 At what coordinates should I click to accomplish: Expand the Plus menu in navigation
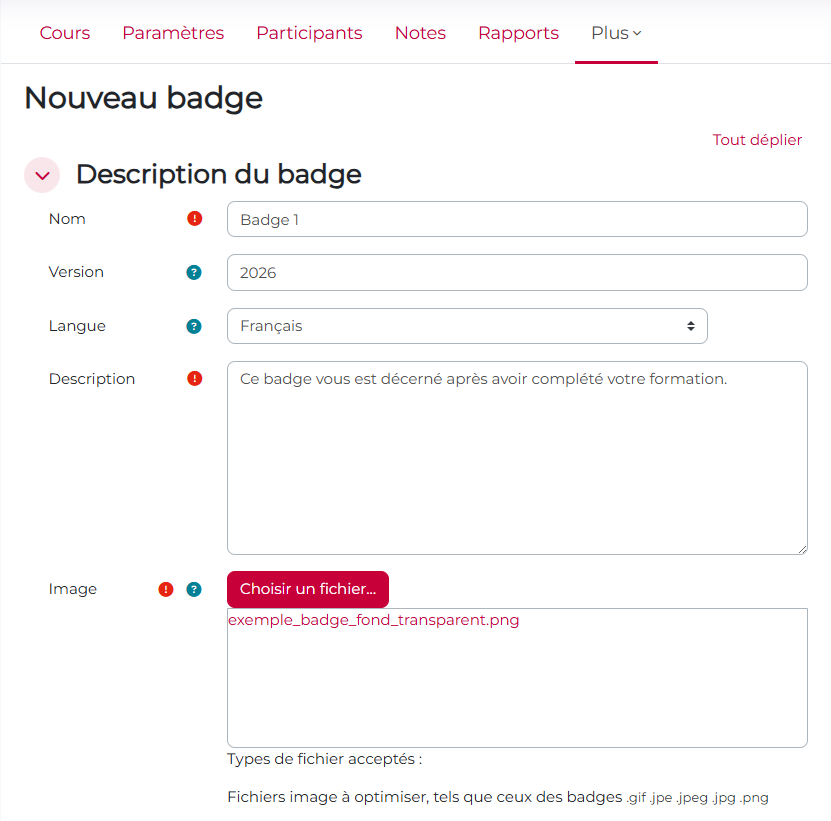pos(616,33)
